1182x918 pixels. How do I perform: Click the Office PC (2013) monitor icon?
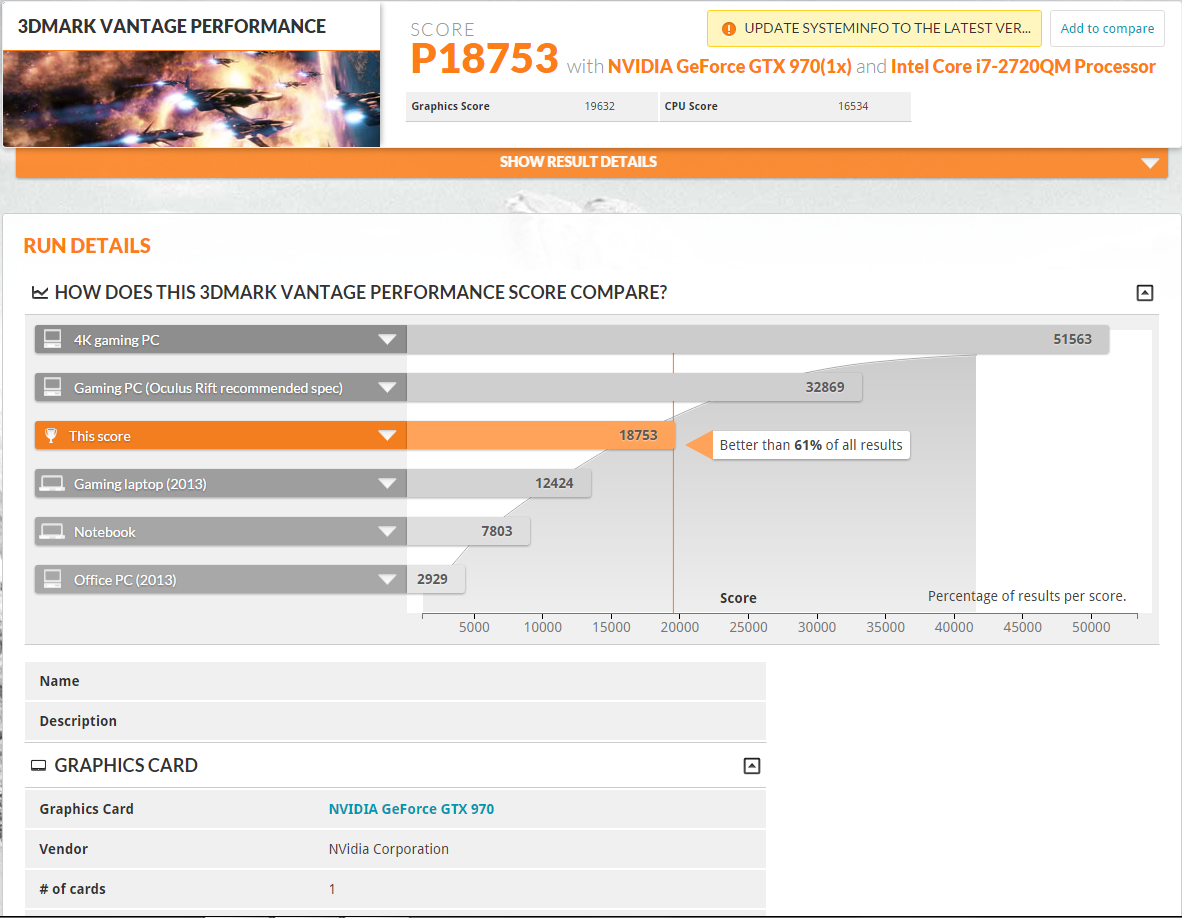click(x=53, y=579)
